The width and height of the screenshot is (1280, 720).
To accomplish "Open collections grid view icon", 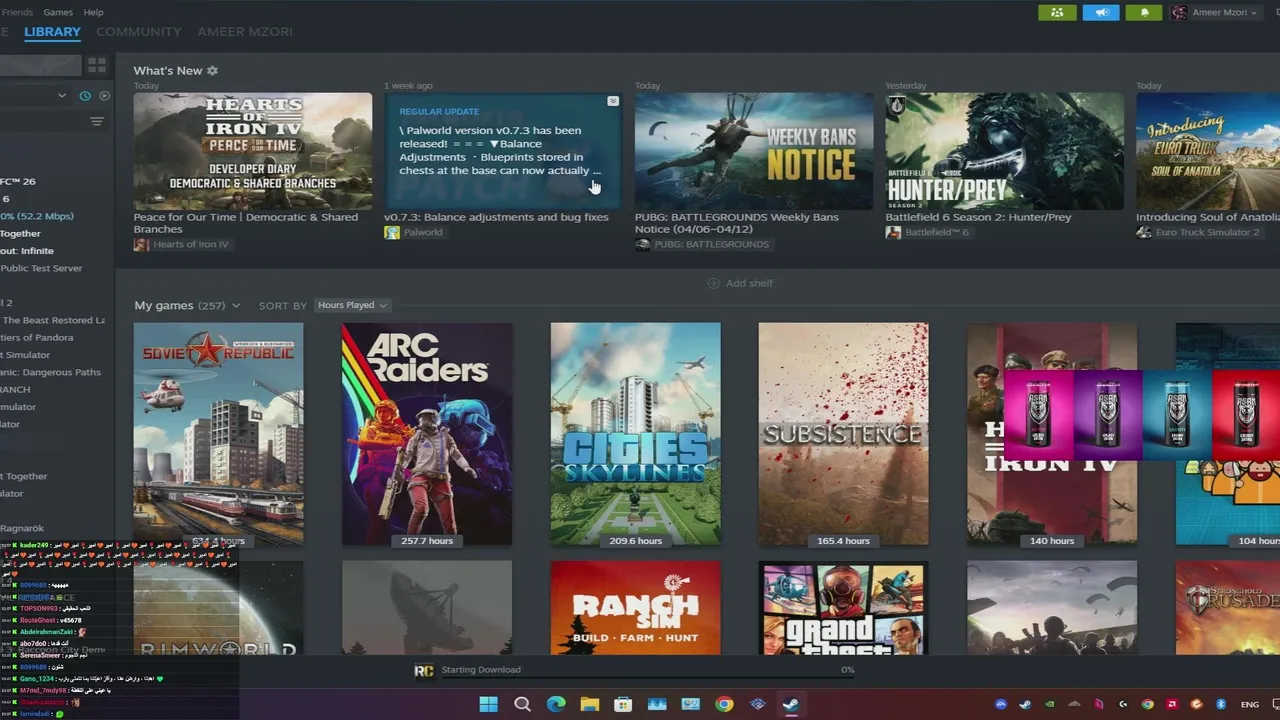I will (x=97, y=65).
